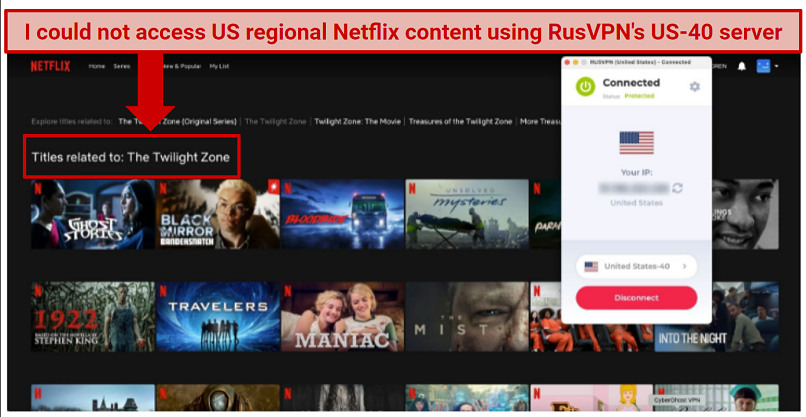Expand the profile dropdown caret

pos(776,66)
